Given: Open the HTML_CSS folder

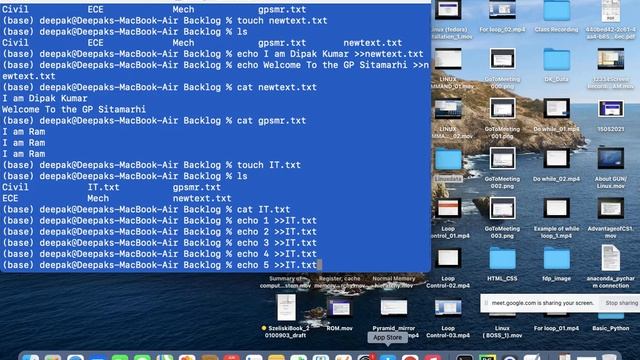Looking at the screenshot, I should tap(502, 258).
